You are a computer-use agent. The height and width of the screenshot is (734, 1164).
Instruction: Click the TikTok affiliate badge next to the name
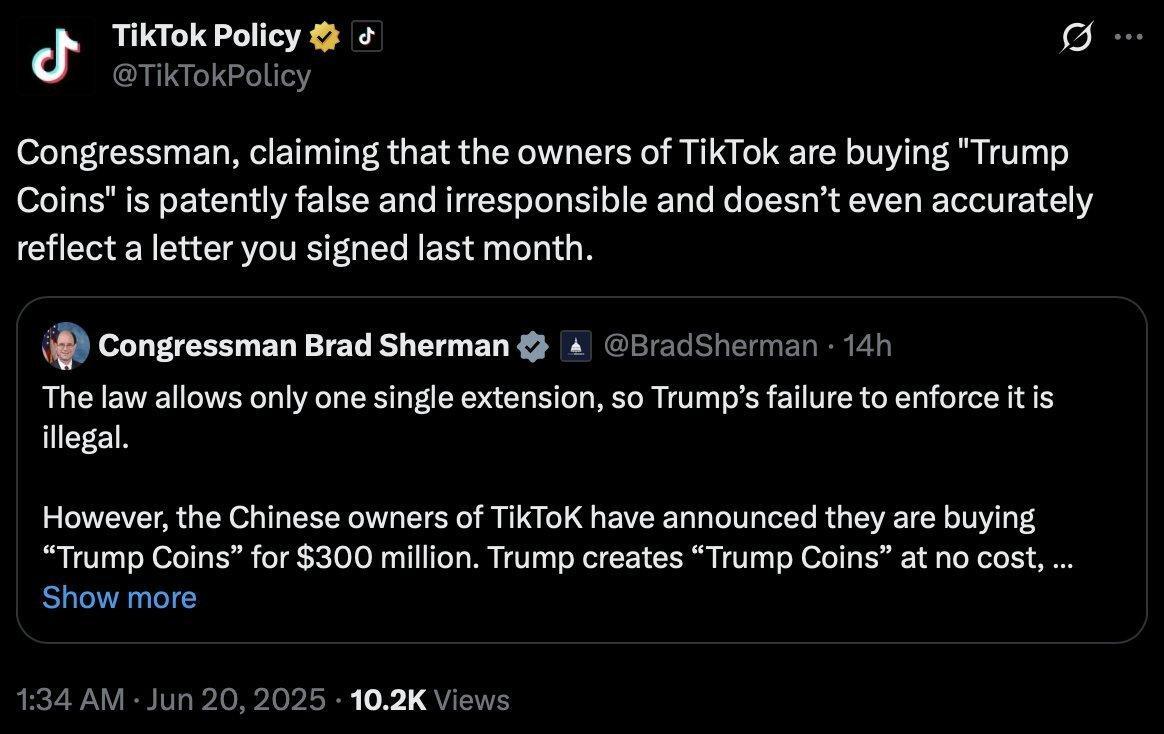(x=366, y=36)
